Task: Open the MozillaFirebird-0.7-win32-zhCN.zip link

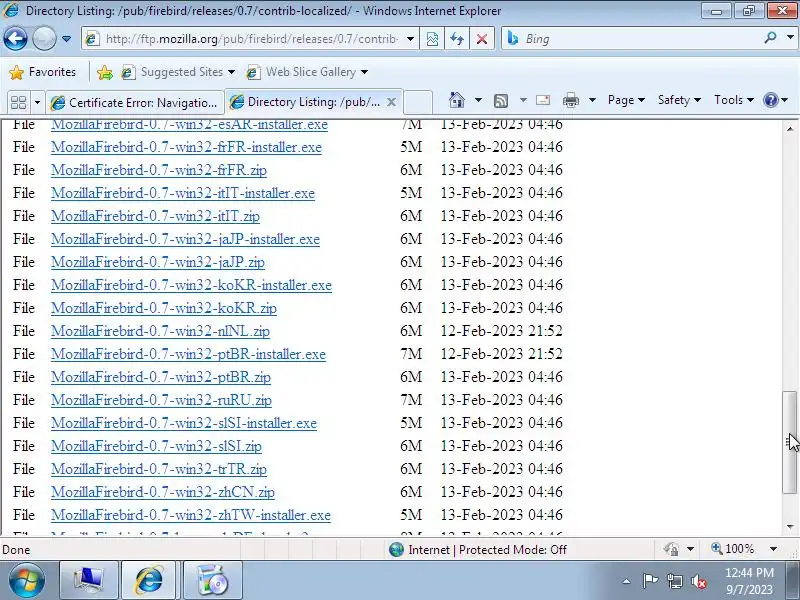Action: (x=163, y=492)
